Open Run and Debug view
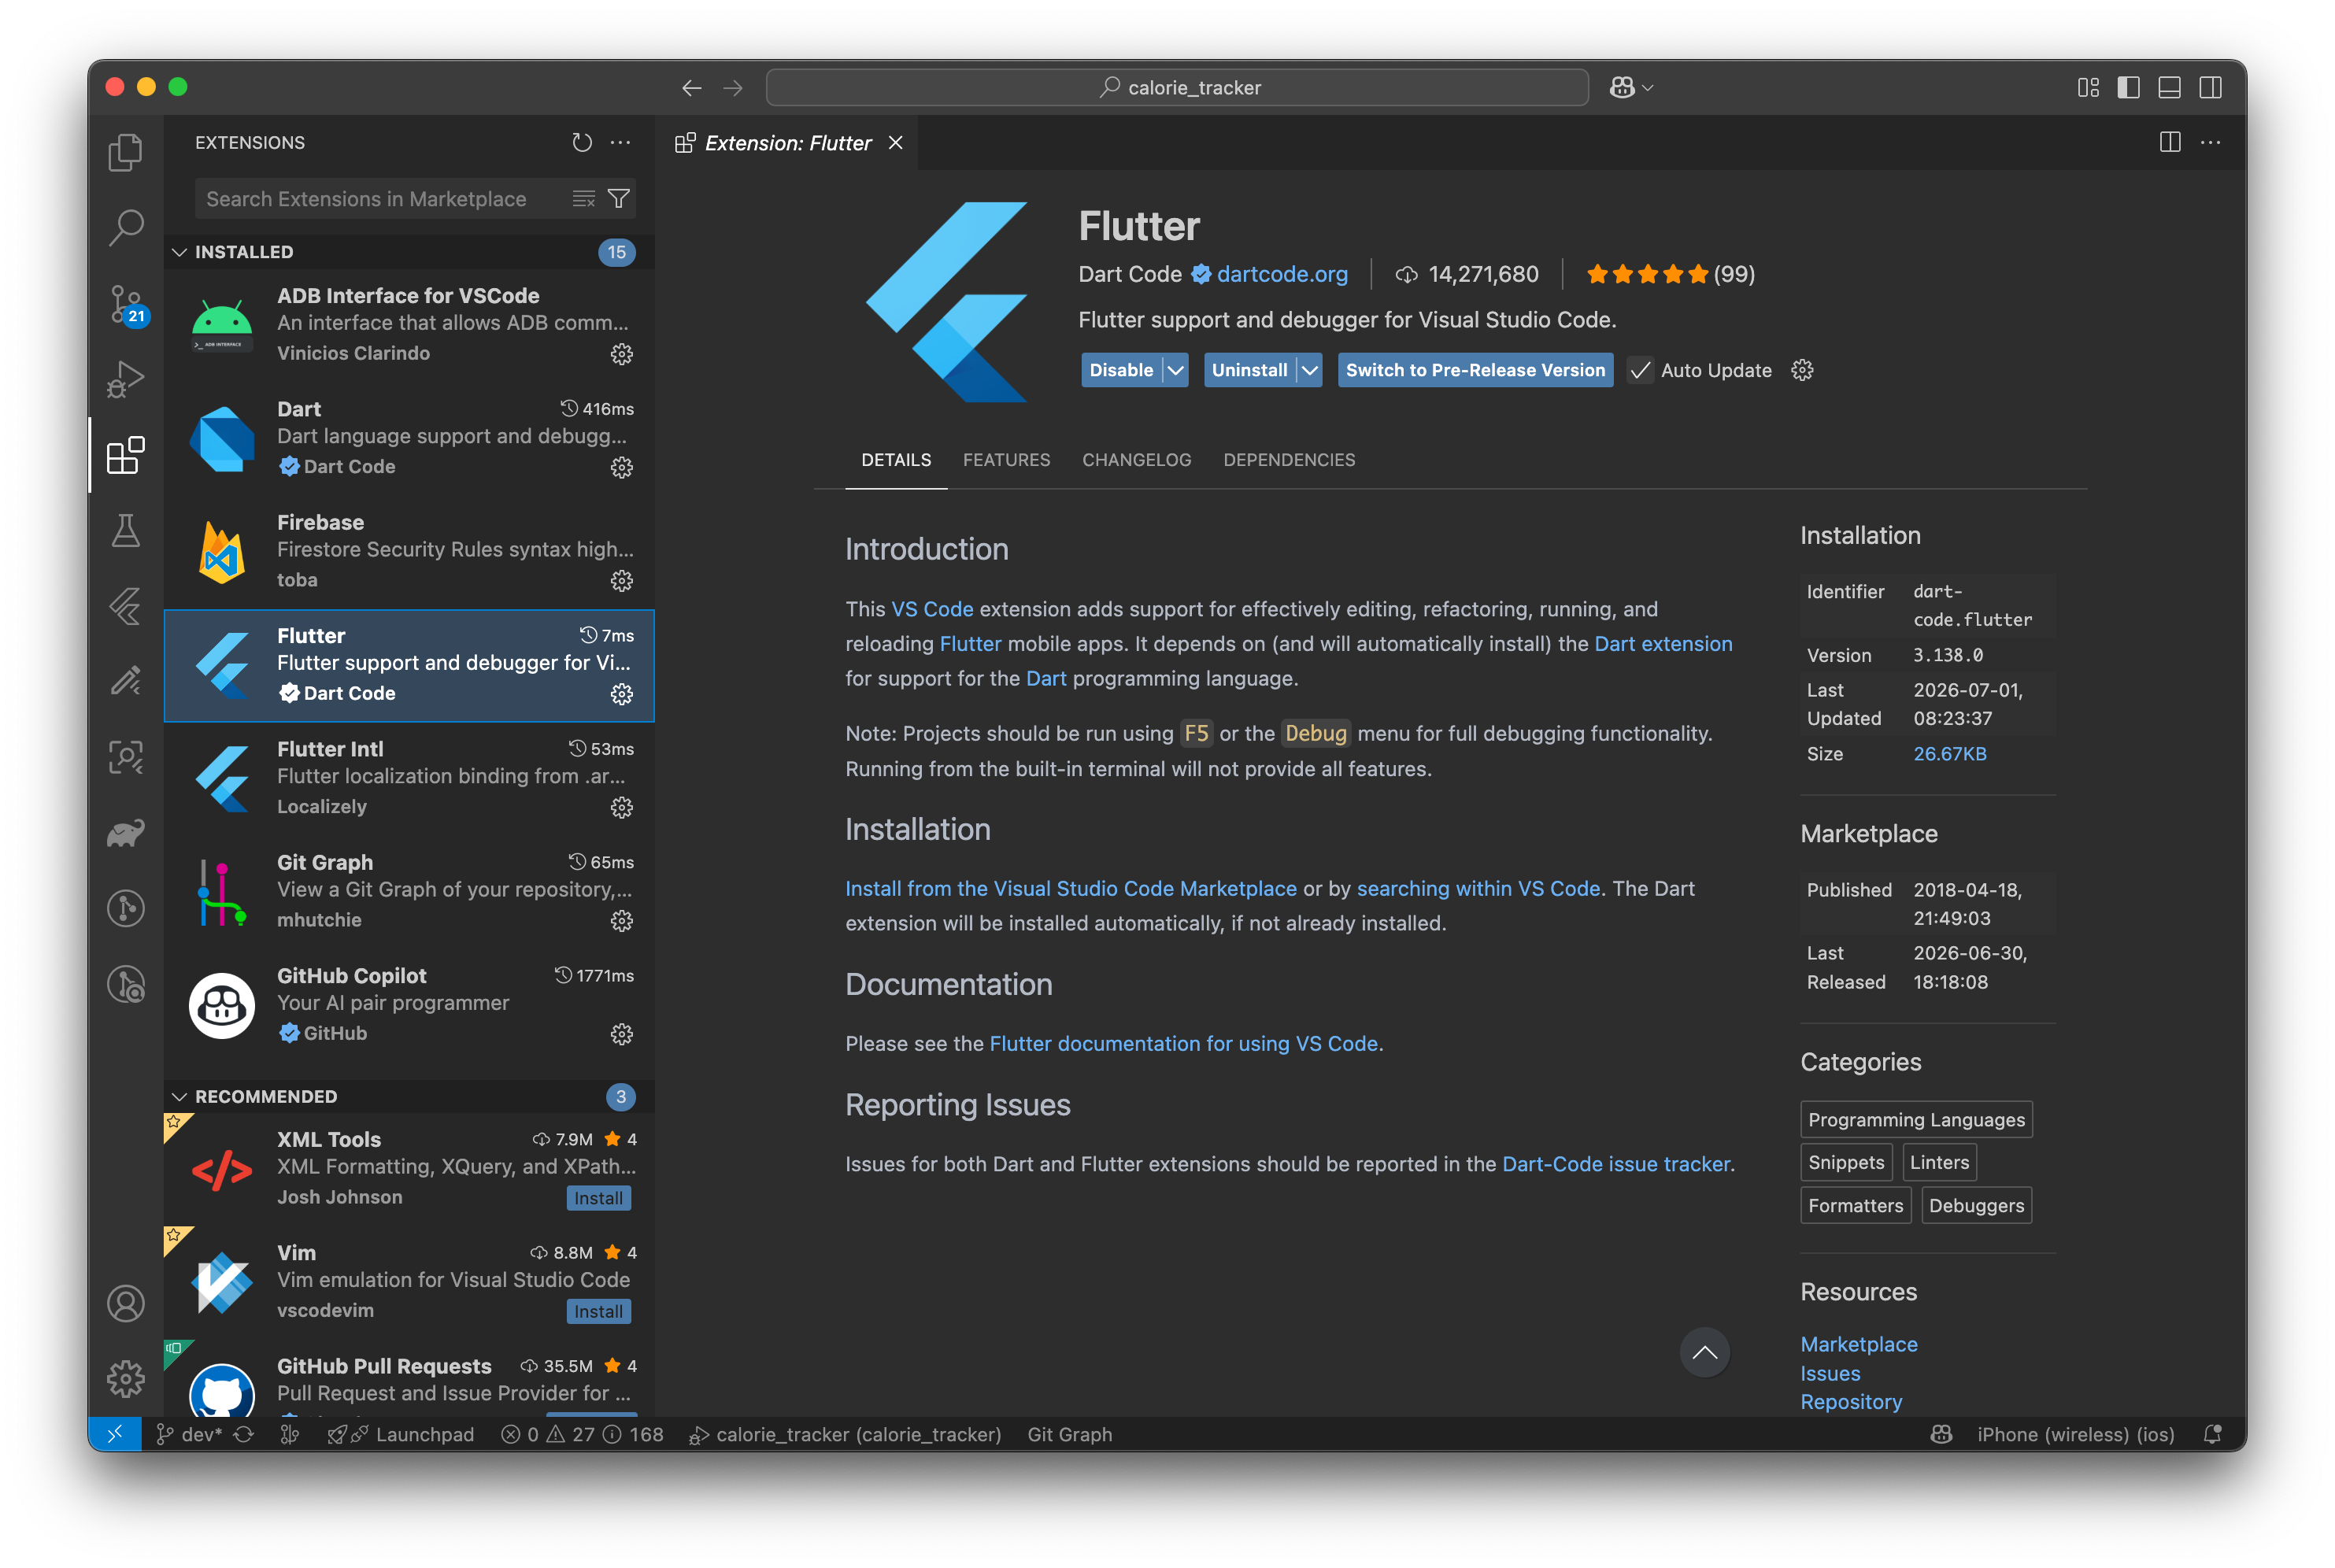The height and width of the screenshot is (1568, 2335). [x=126, y=379]
